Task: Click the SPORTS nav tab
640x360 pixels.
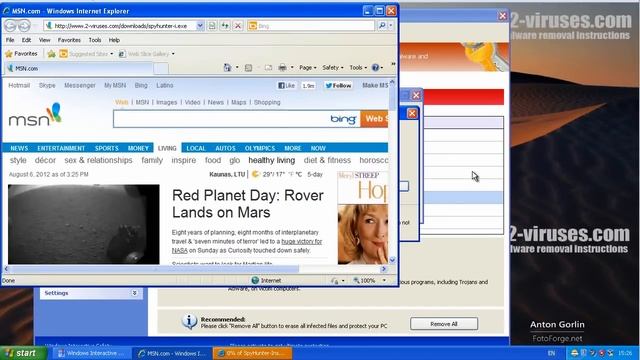Action: [x=107, y=148]
